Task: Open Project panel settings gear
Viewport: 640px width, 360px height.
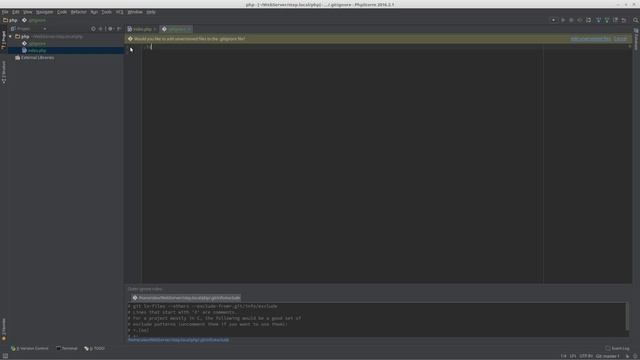Action: click(110, 29)
